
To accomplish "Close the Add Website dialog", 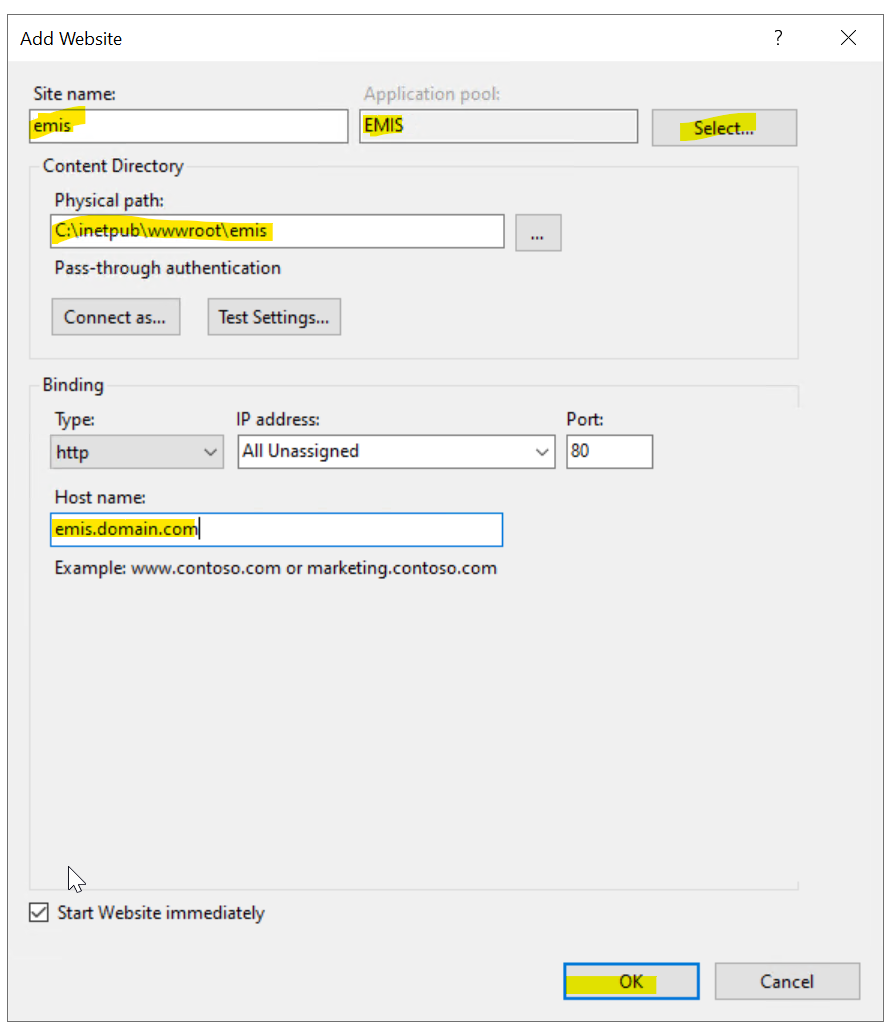I will point(848,39).
